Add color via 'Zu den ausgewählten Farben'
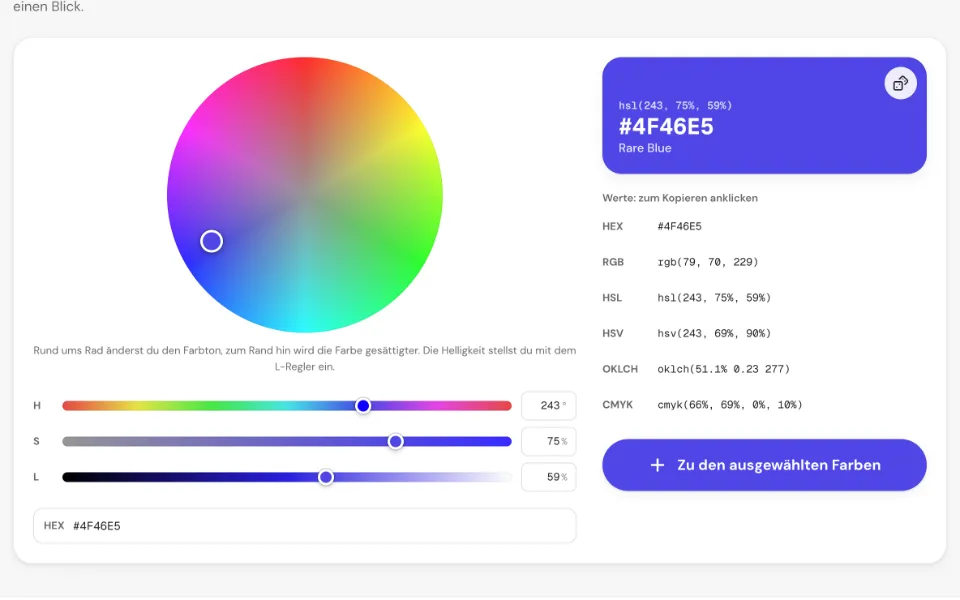 [x=764, y=465]
